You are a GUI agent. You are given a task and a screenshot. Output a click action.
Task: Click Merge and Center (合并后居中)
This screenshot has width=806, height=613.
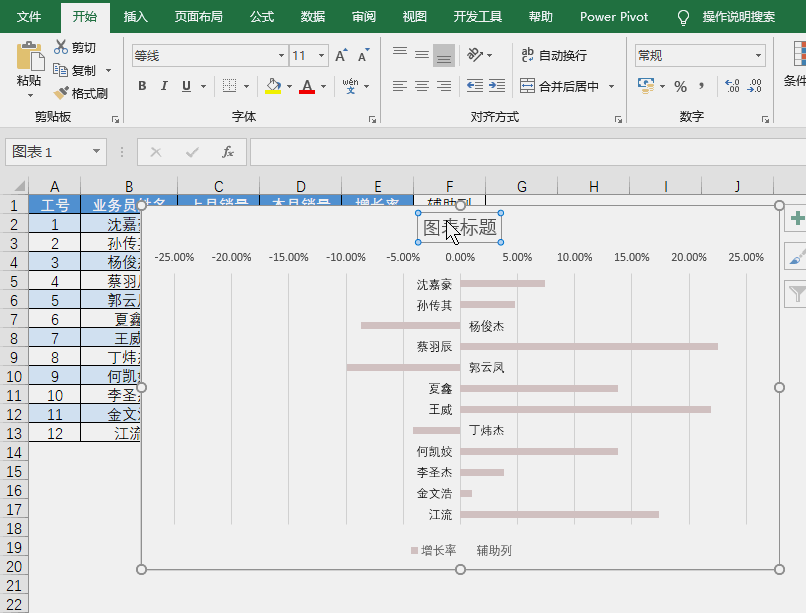click(x=559, y=86)
